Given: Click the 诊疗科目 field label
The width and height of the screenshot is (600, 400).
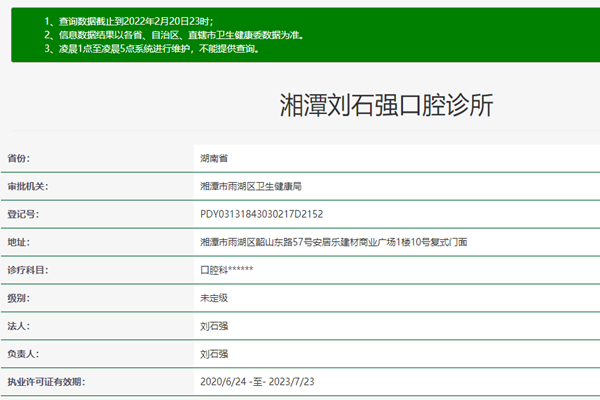Looking at the screenshot, I should [28, 270].
